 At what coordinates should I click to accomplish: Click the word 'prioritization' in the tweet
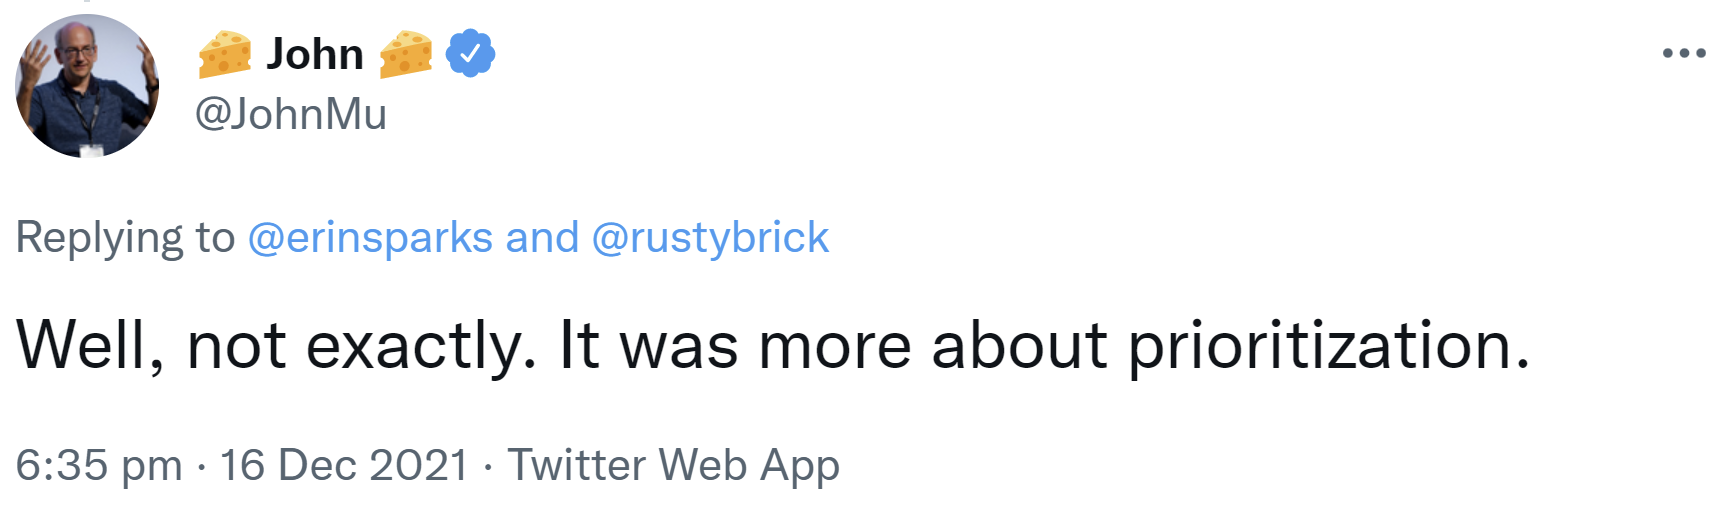tap(1328, 346)
